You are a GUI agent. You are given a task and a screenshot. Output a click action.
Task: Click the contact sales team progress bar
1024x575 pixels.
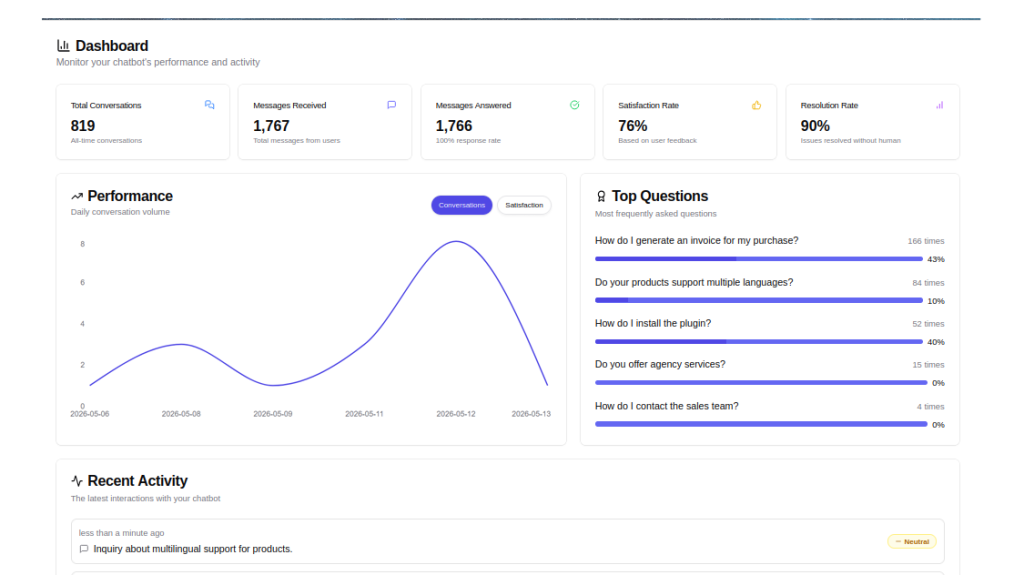point(761,424)
